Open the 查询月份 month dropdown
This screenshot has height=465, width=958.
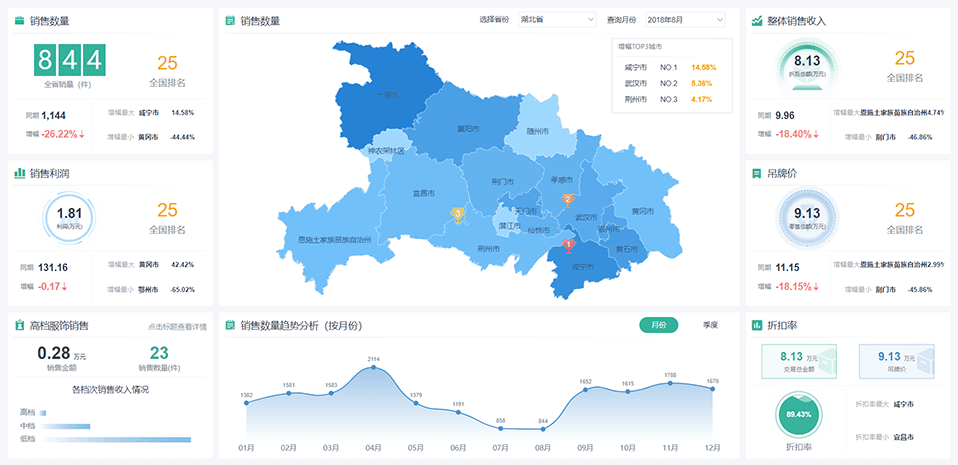[684, 20]
